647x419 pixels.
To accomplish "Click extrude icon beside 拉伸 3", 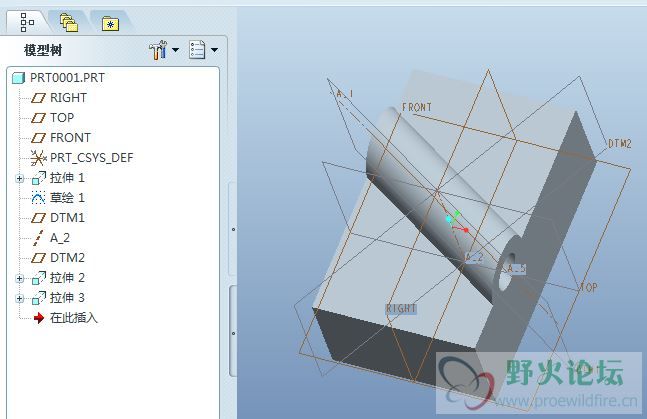I will [39, 298].
